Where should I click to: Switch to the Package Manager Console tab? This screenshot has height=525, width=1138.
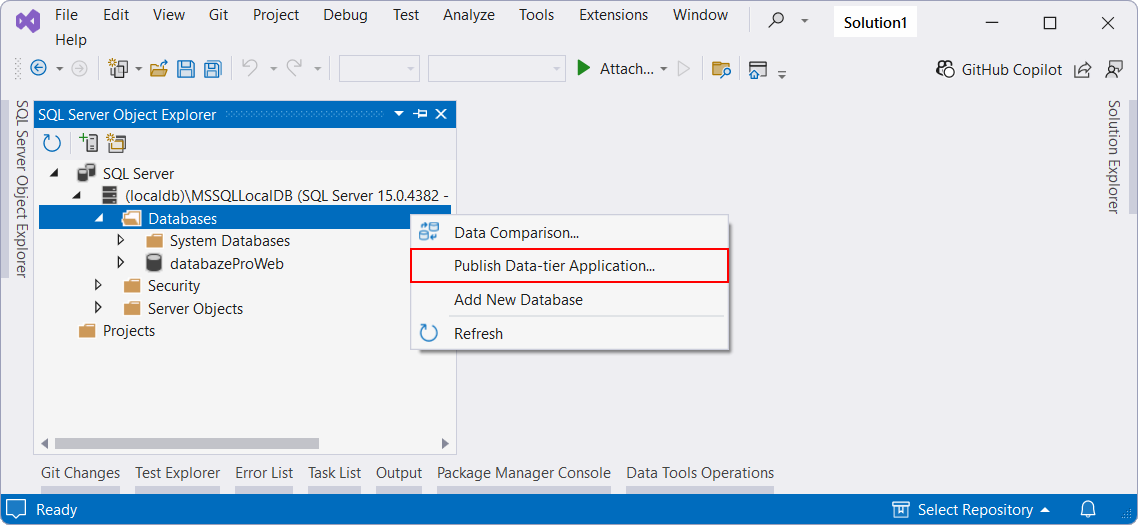pos(524,473)
